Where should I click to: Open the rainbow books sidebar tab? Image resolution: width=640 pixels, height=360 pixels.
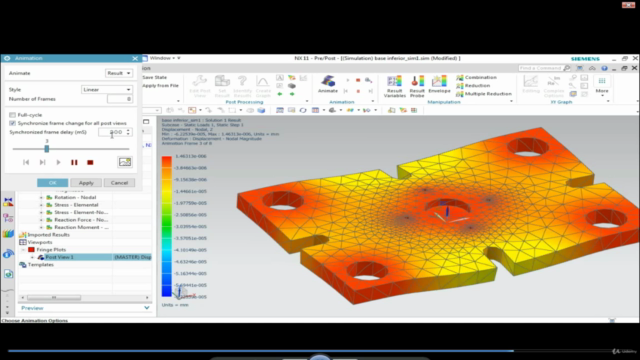8,234
